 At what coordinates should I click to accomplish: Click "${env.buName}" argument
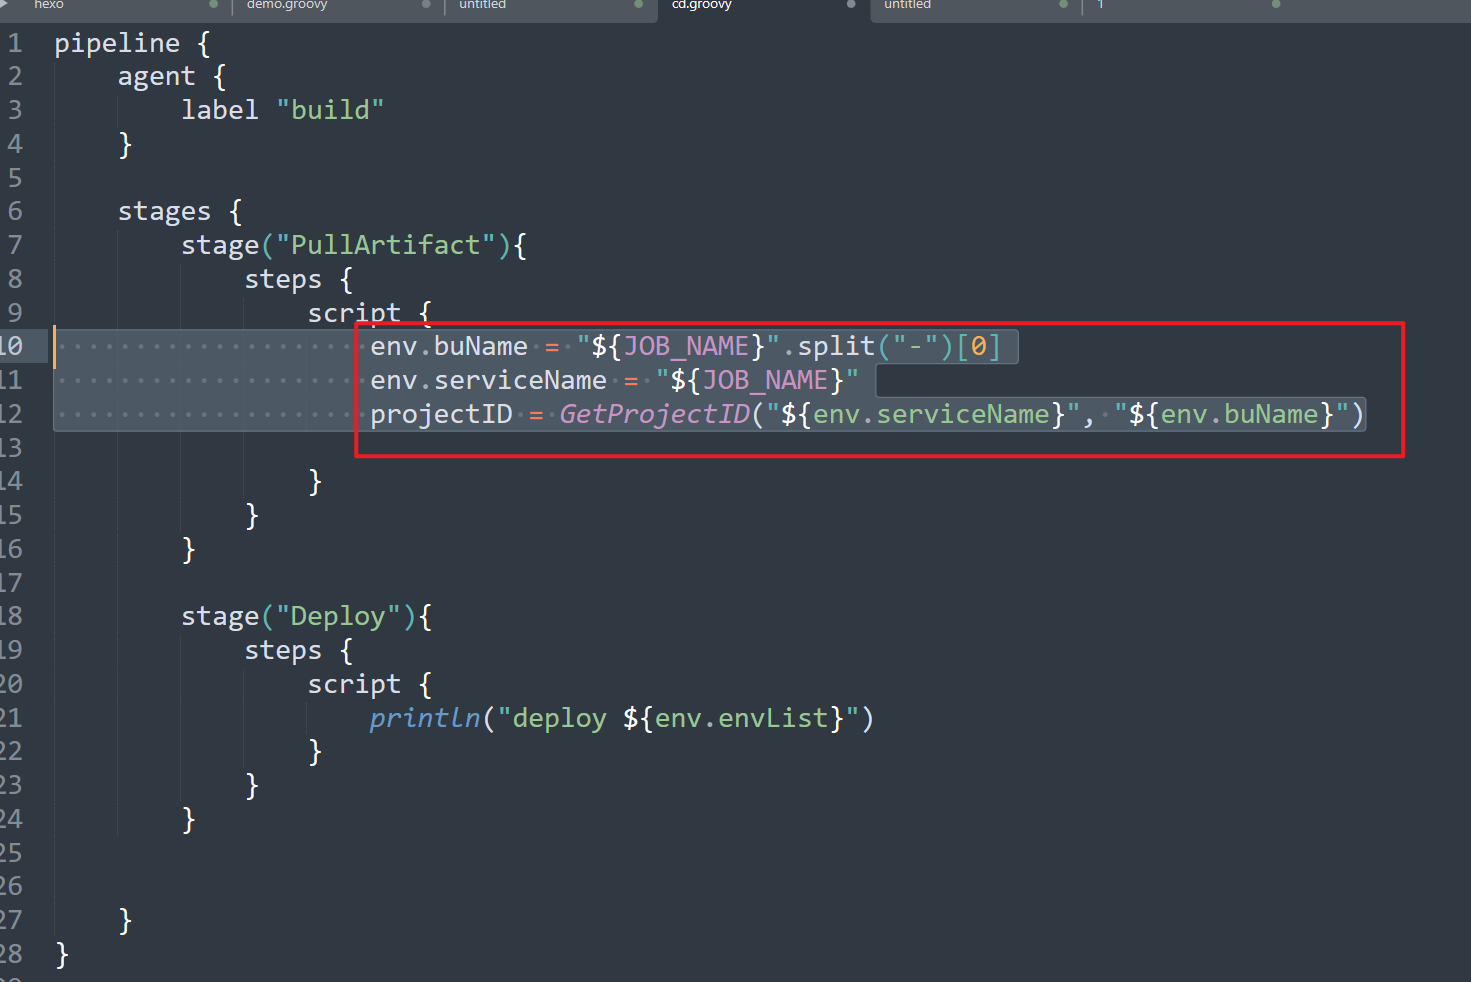(x=1232, y=414)
